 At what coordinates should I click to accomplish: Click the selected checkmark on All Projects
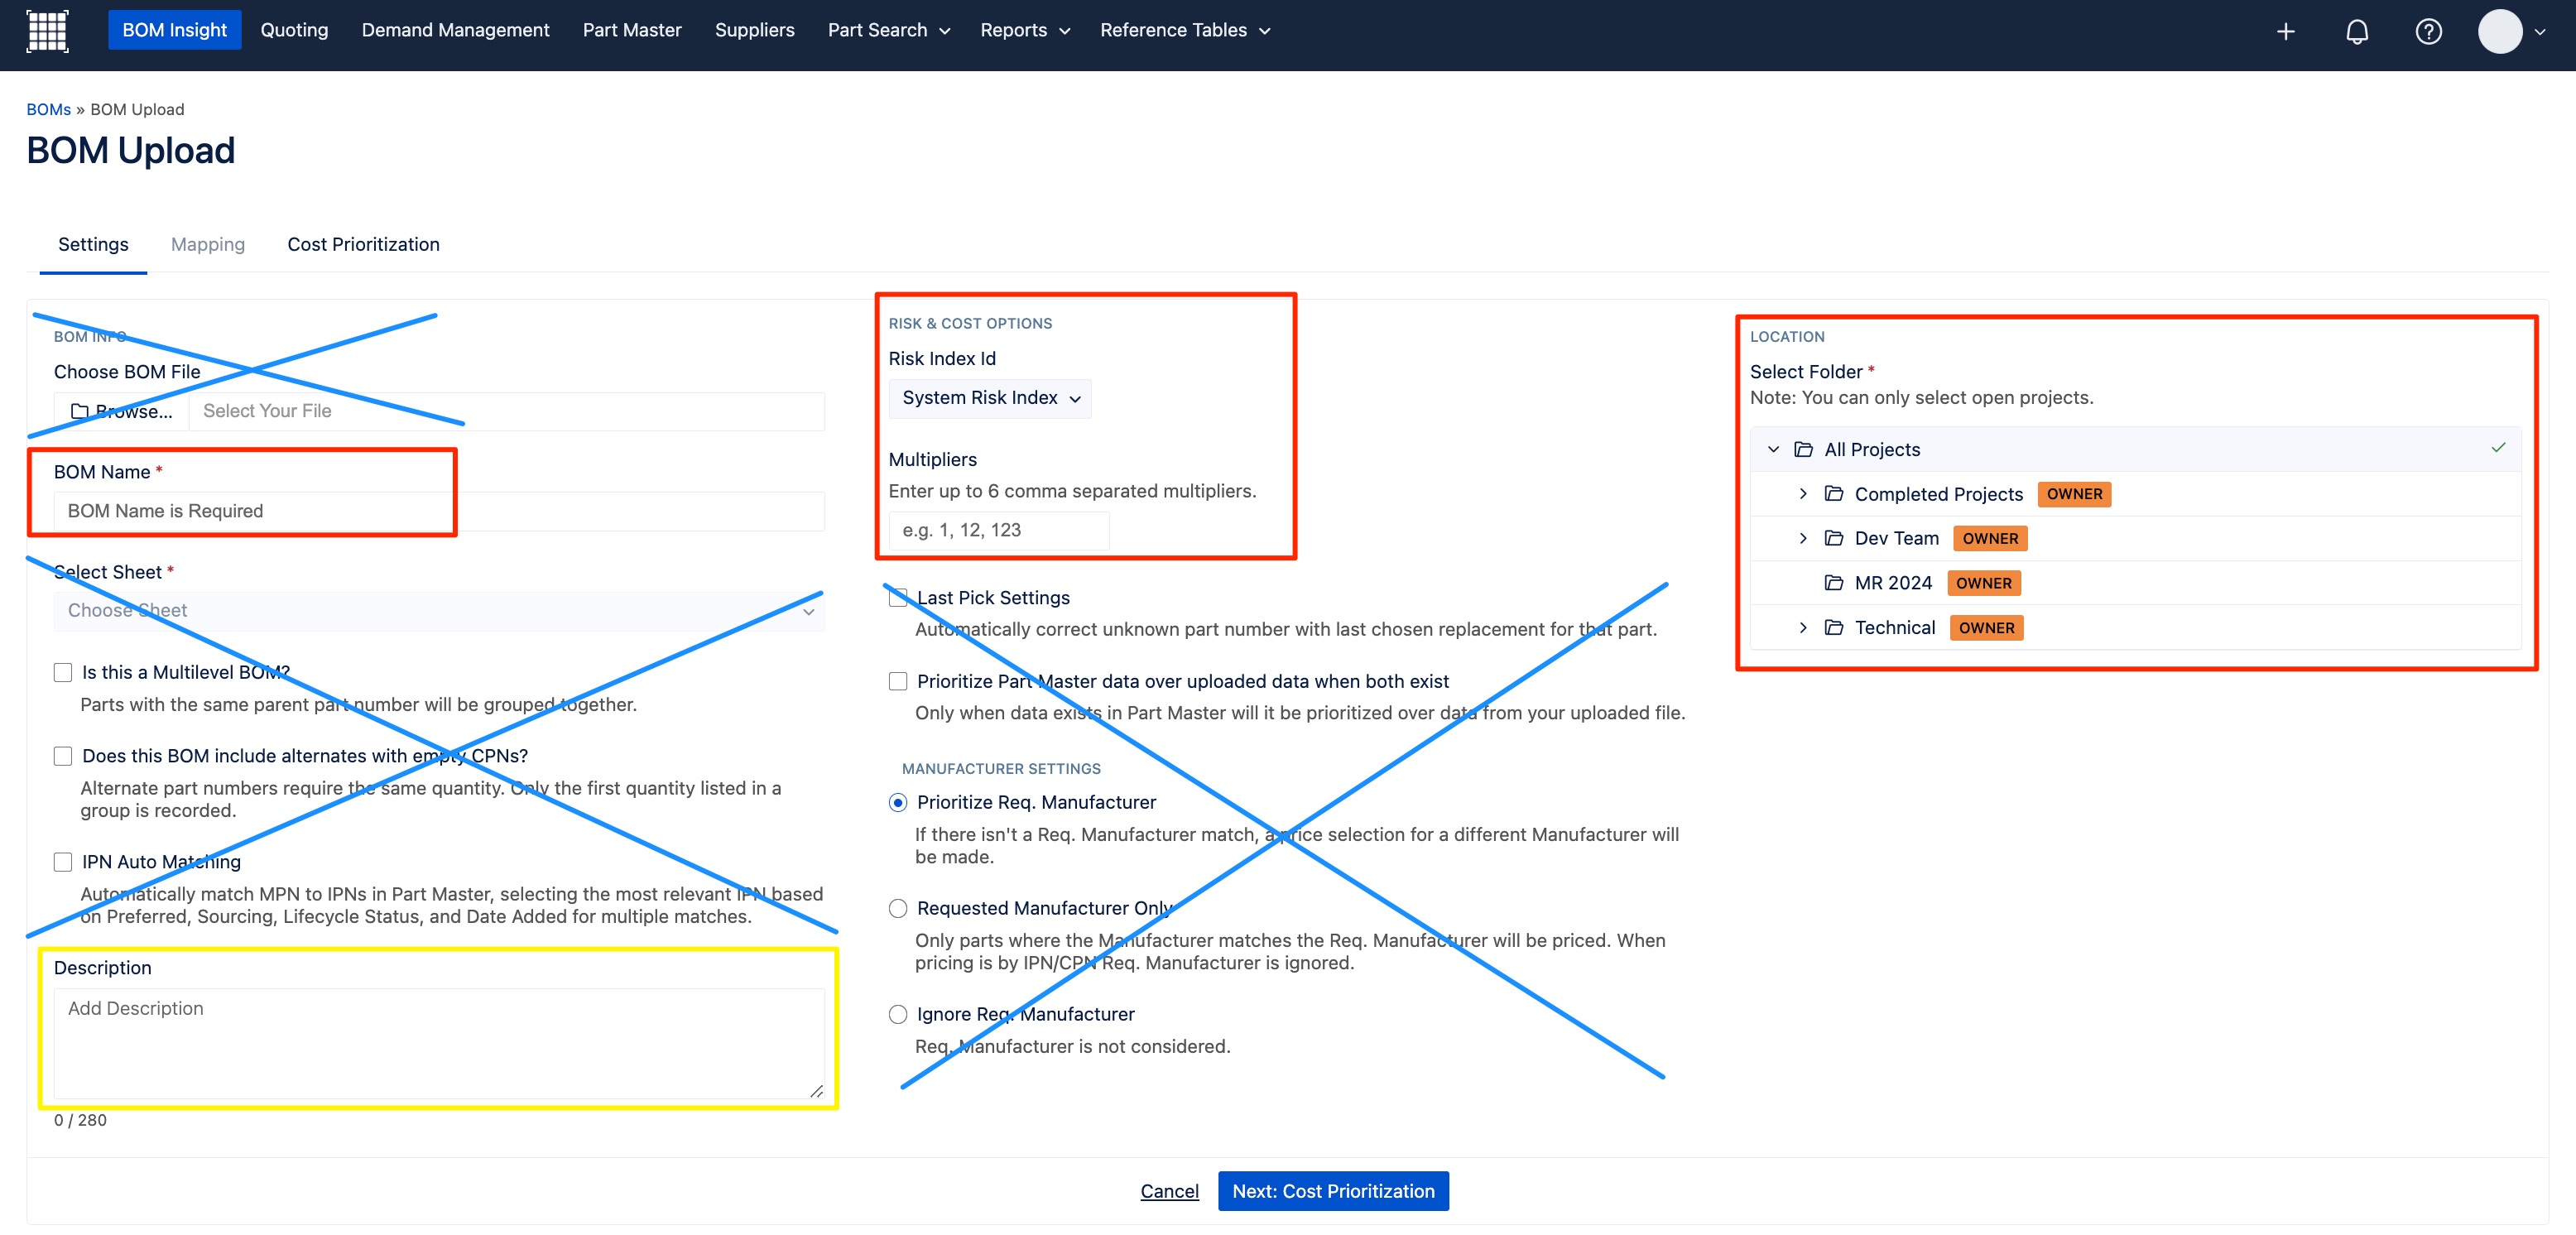pos(2498,447)
